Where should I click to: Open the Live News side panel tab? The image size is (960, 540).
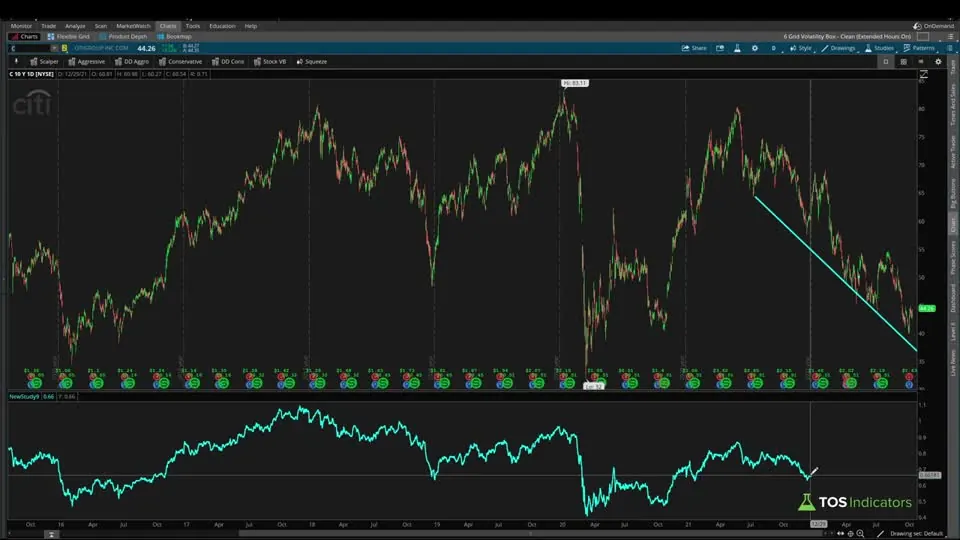pyautogui.click(x=953, y=363)
